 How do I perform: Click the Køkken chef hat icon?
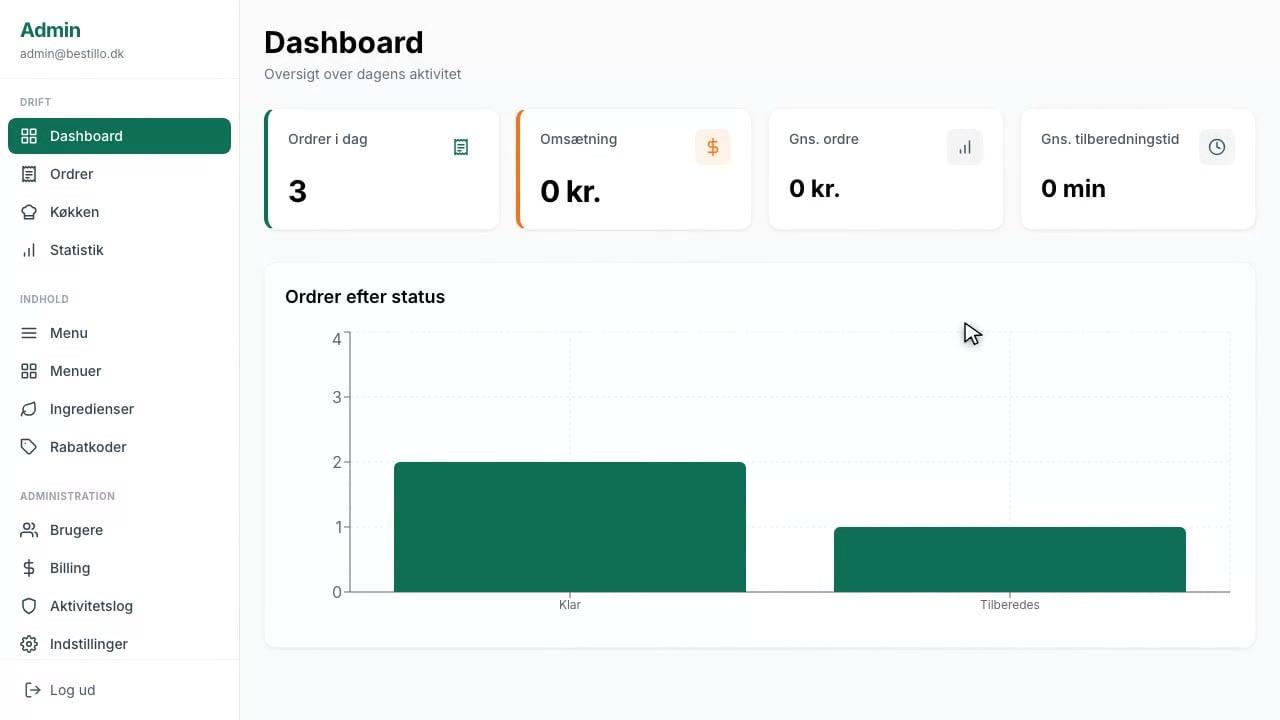pos(29,212)
